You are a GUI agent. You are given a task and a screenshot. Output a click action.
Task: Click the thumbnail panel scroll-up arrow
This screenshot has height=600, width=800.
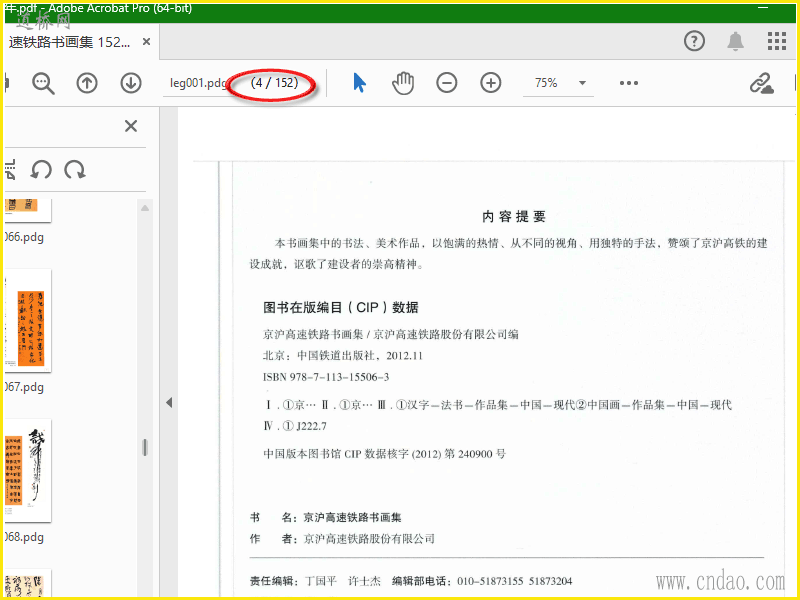coord(145,208)
